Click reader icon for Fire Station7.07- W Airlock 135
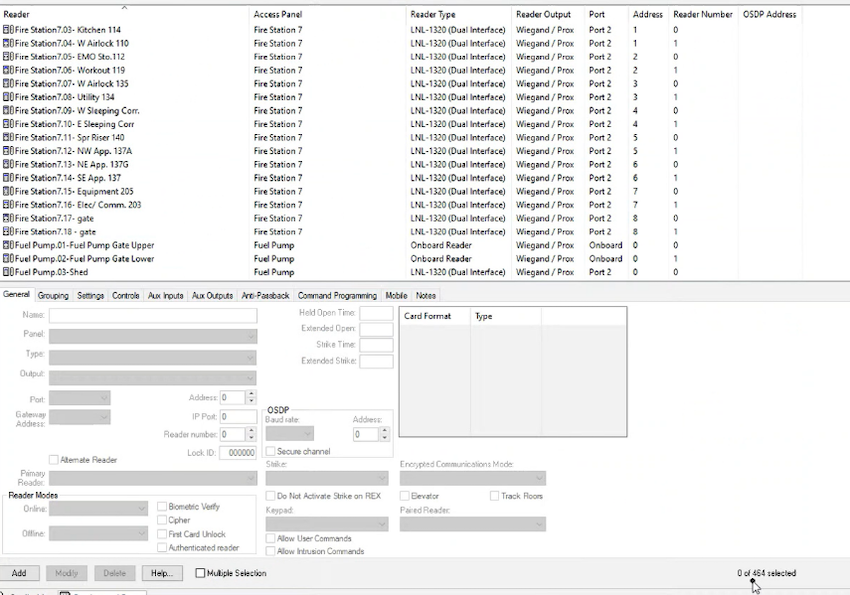850x595 pixels. [8, 84]
